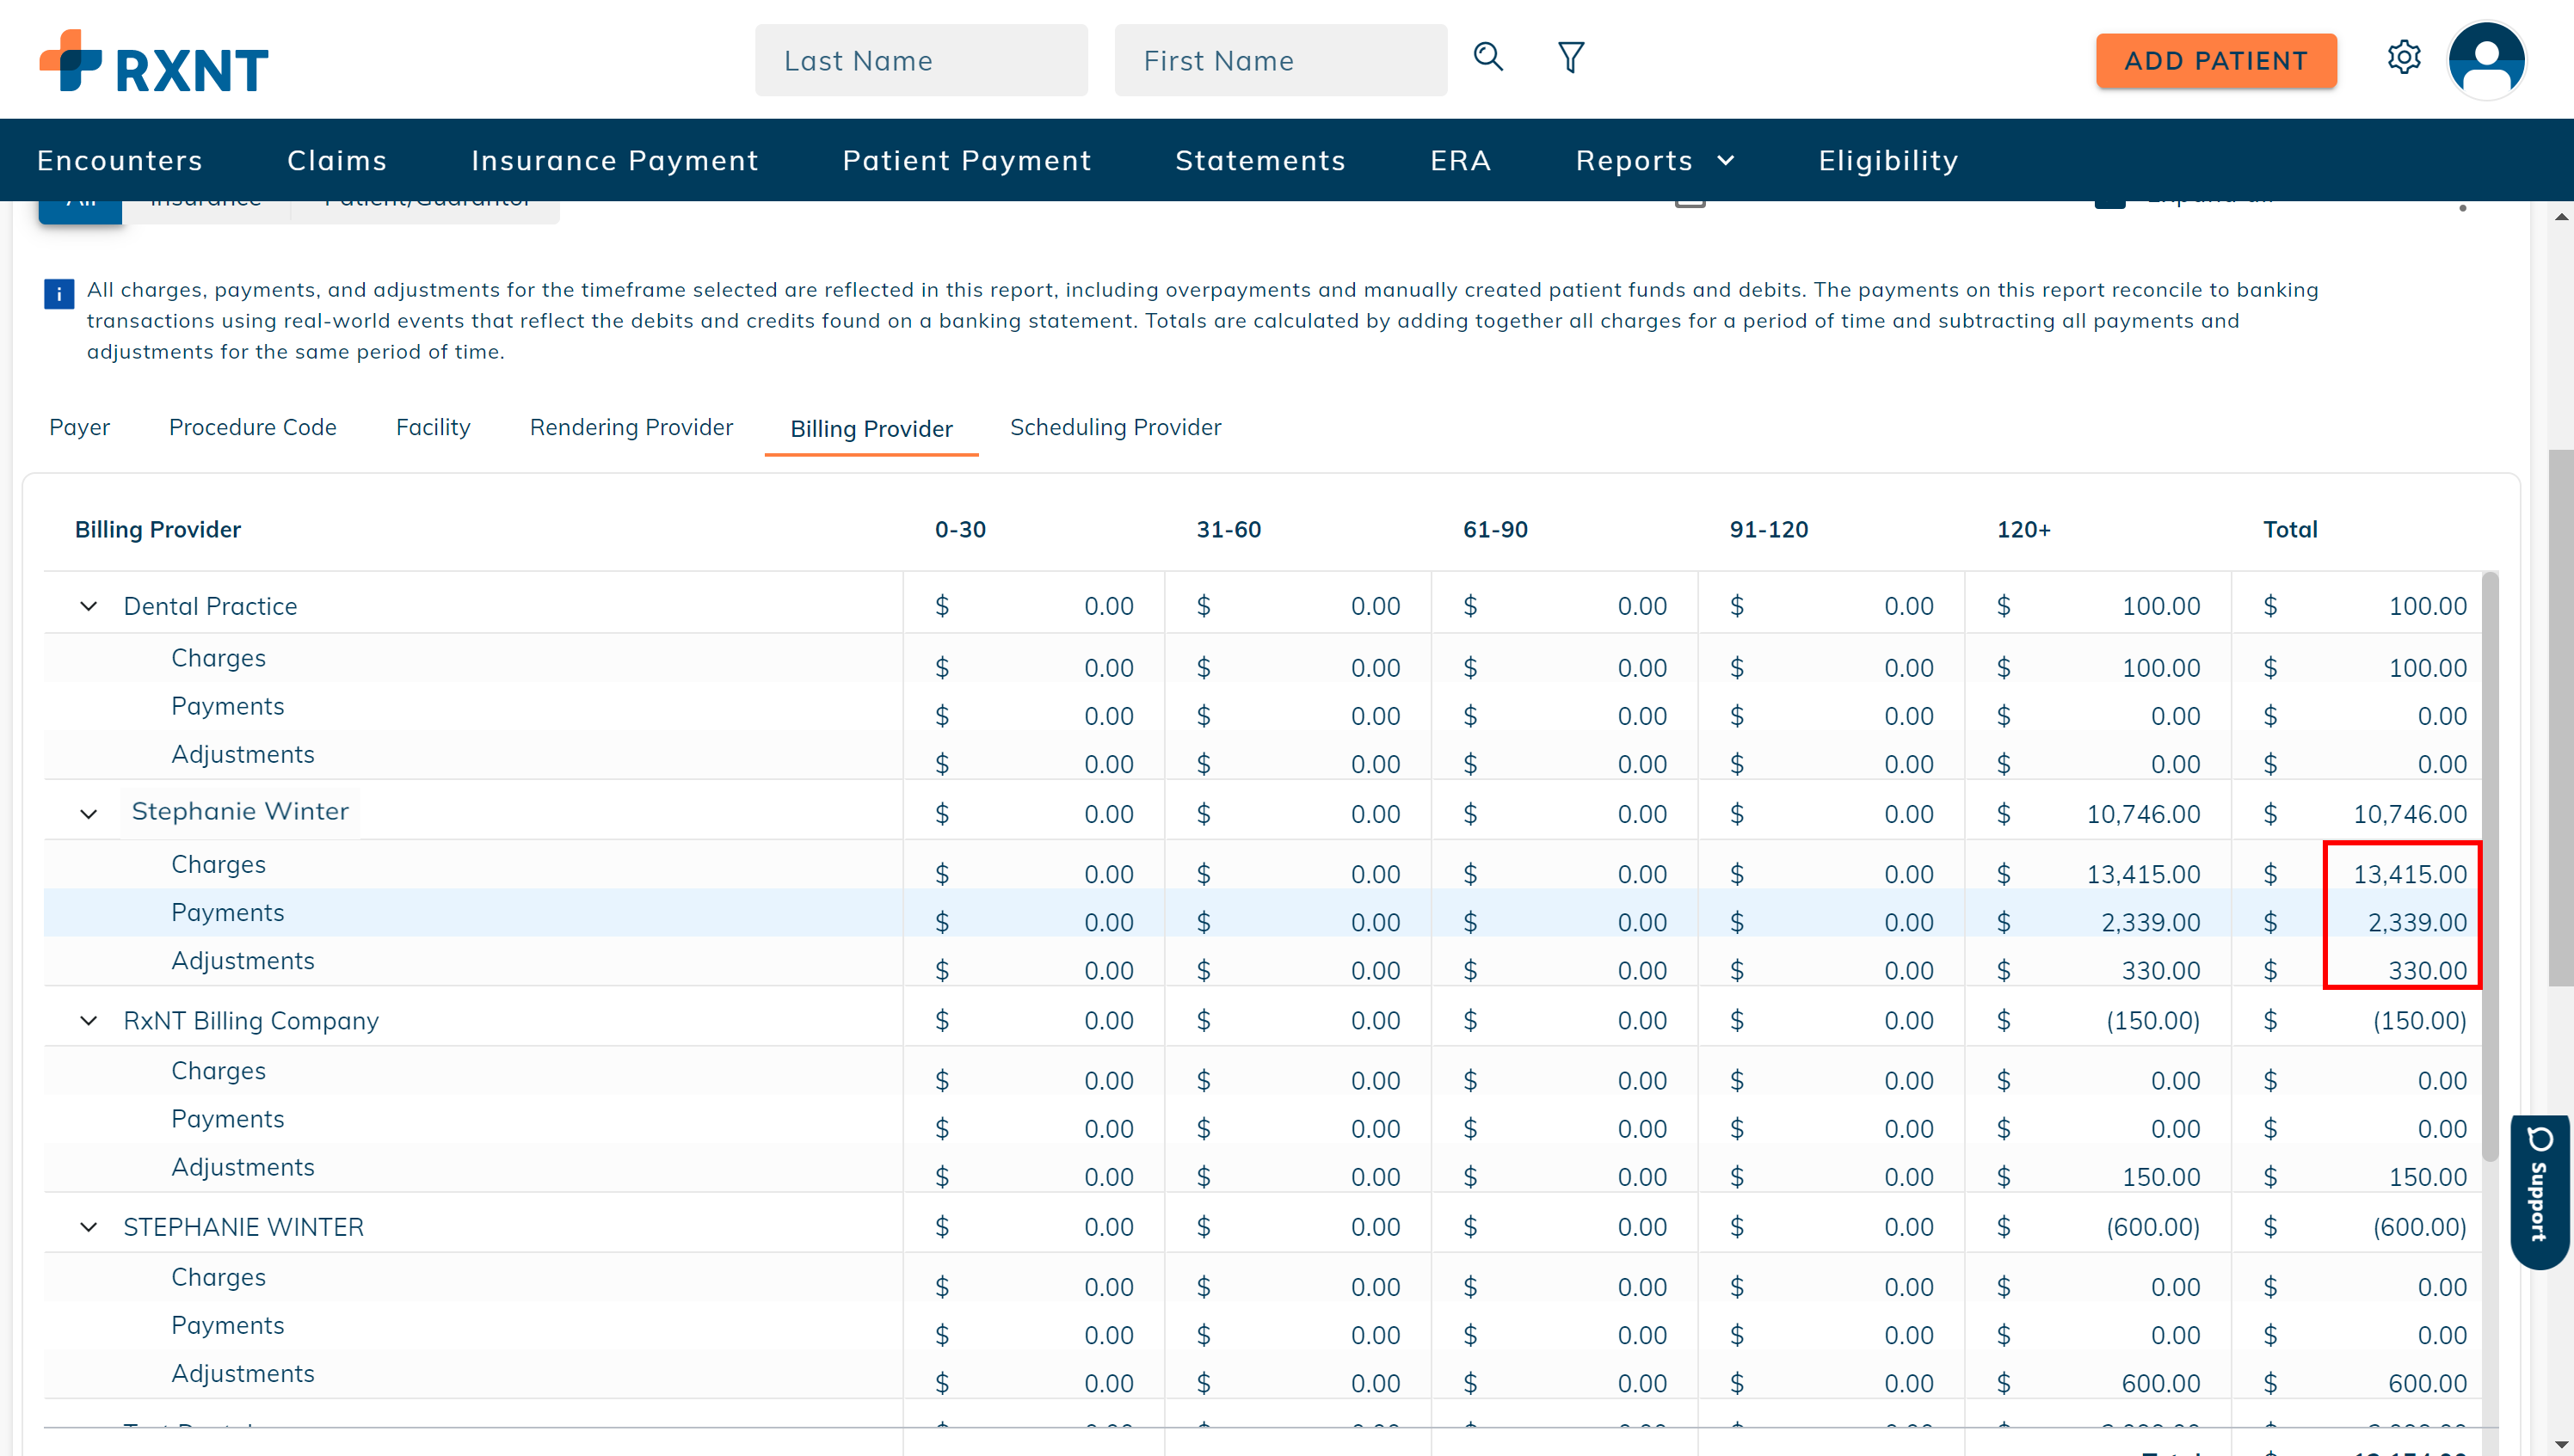Image resolution: width=2574 pixels, height=1456 pixels.
Task: Click the 13,415.00 Total cell
Action: pyautogui.click(x=2409, y=874)
